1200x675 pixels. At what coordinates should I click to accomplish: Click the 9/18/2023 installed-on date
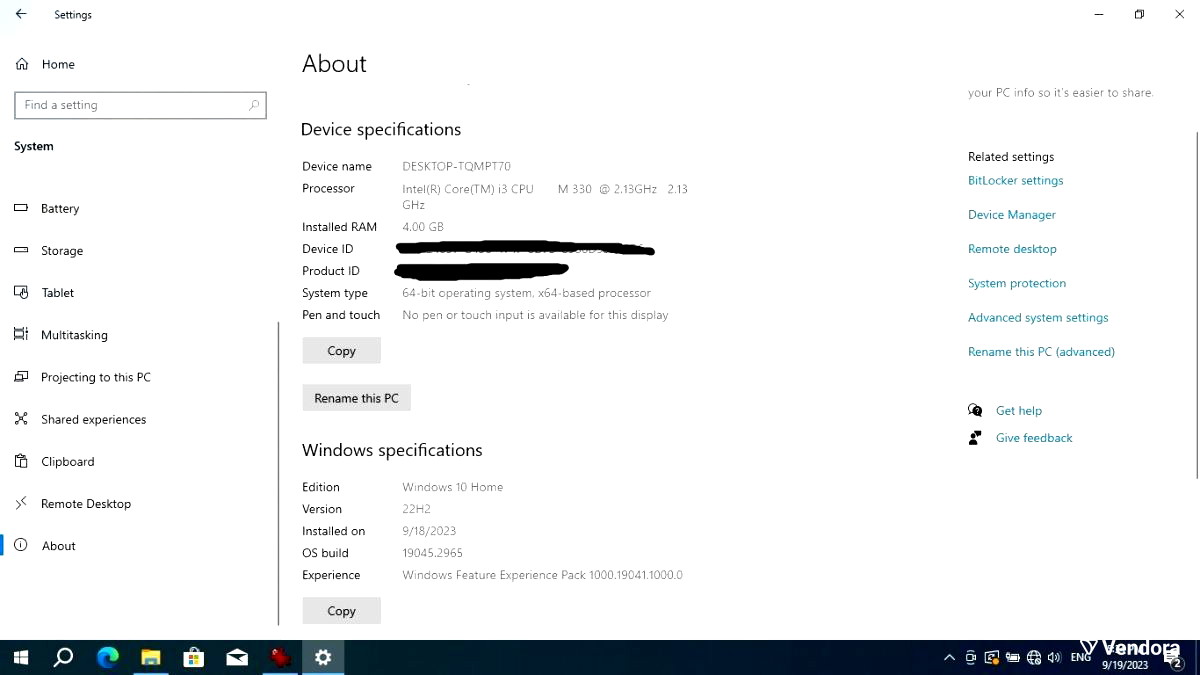tap(429, 531)
